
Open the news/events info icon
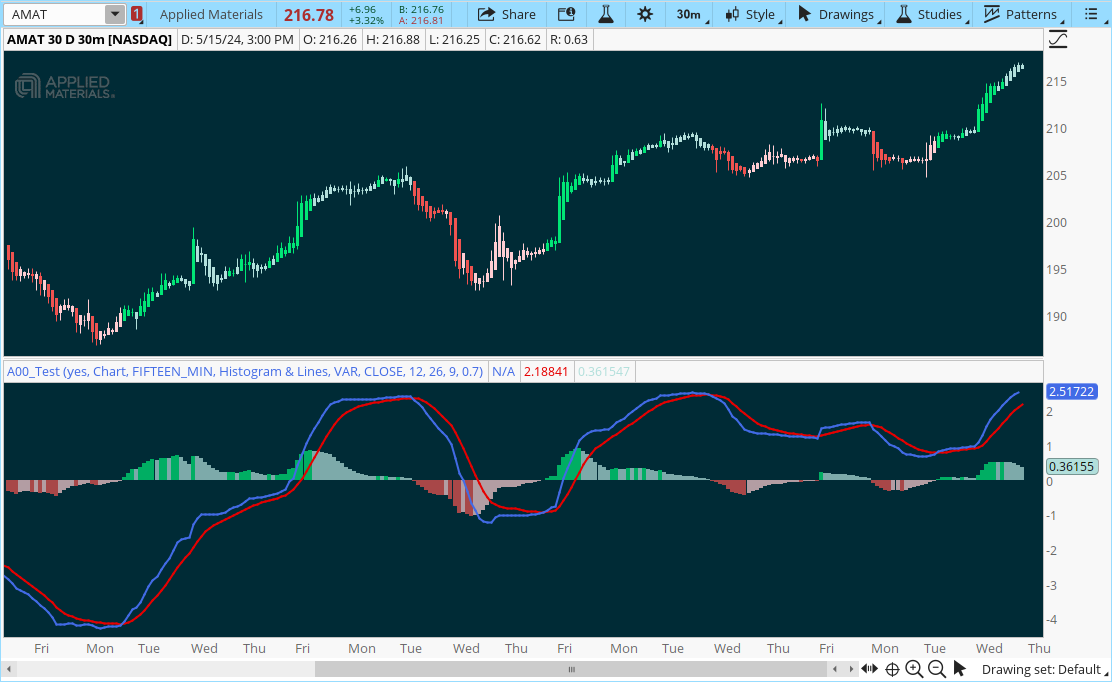566,14
